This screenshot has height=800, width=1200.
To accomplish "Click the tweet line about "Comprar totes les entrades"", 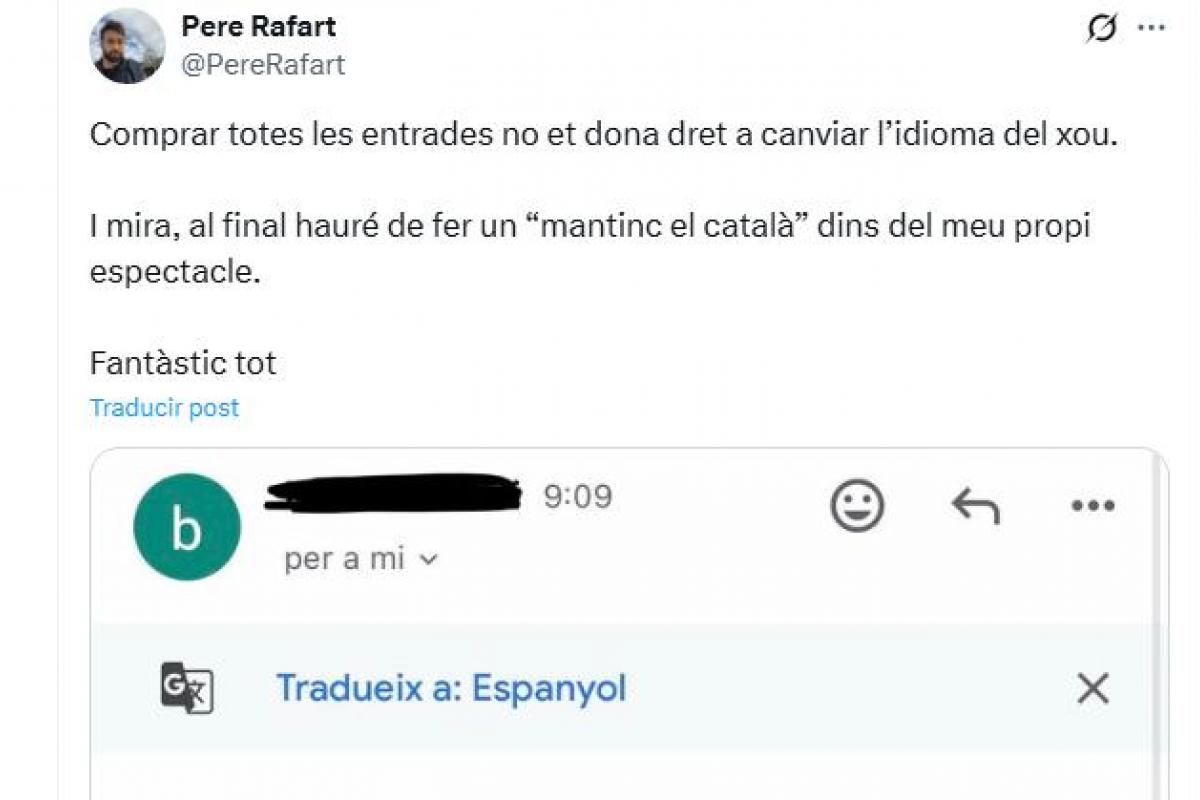I will coord(602,135).
